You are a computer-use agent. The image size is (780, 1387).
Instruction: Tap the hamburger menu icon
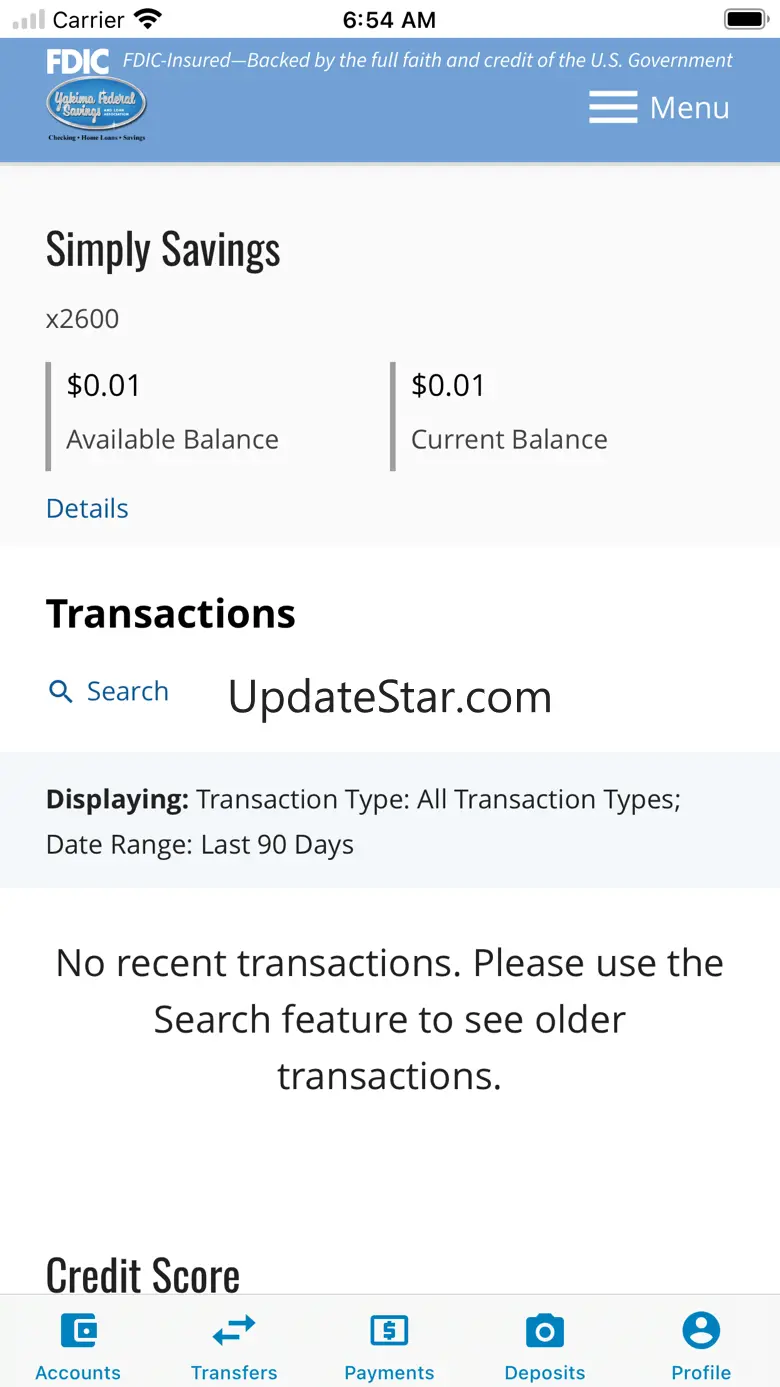pyautogui.click(x=612, y=107)
